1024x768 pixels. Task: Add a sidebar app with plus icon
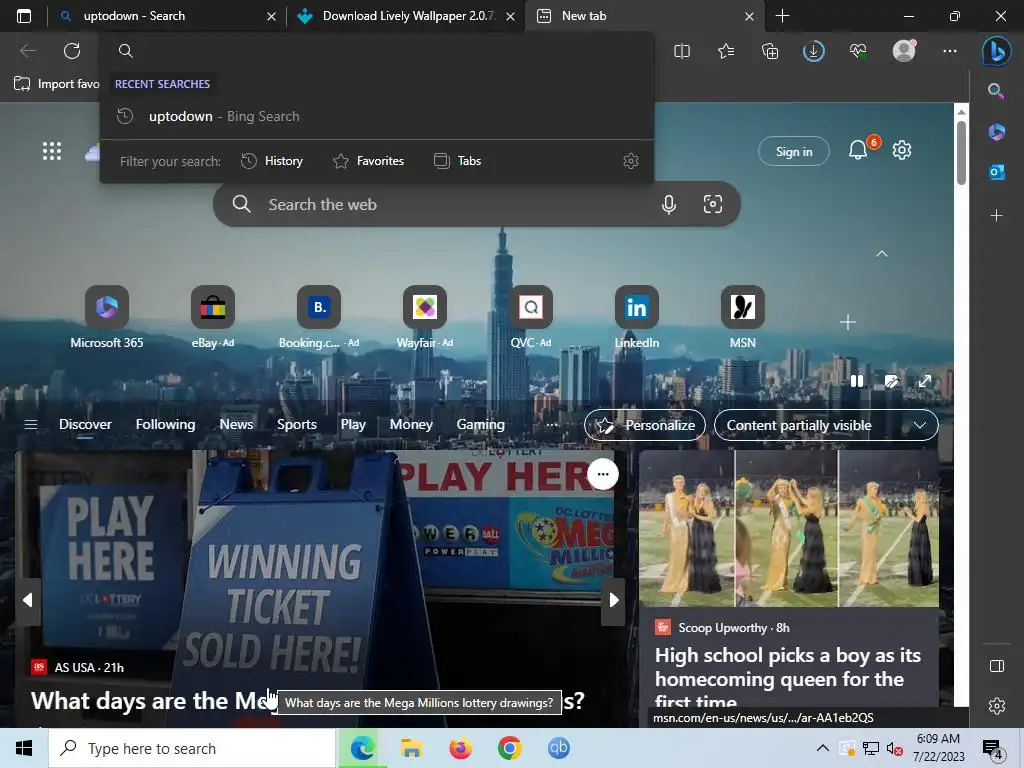(996, 215)
